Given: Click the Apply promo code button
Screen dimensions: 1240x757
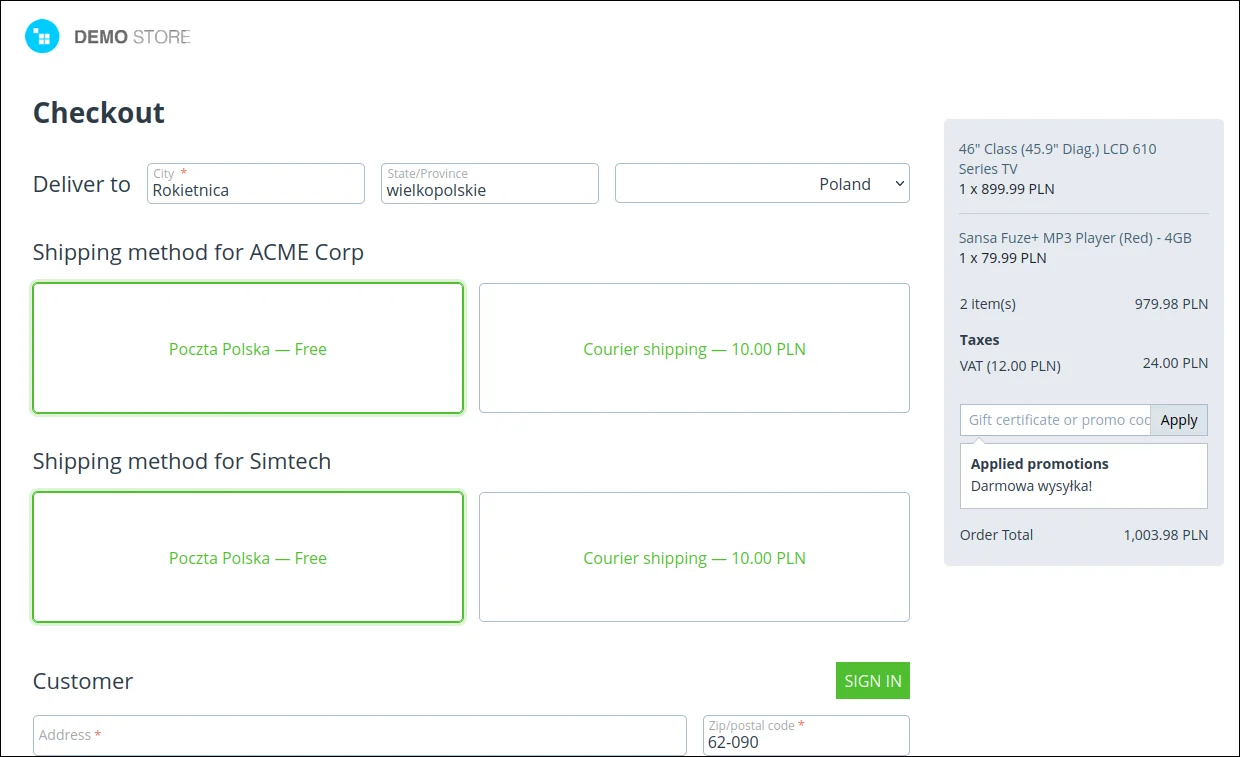Looking at the screenshot, I should pos(1179,420).
